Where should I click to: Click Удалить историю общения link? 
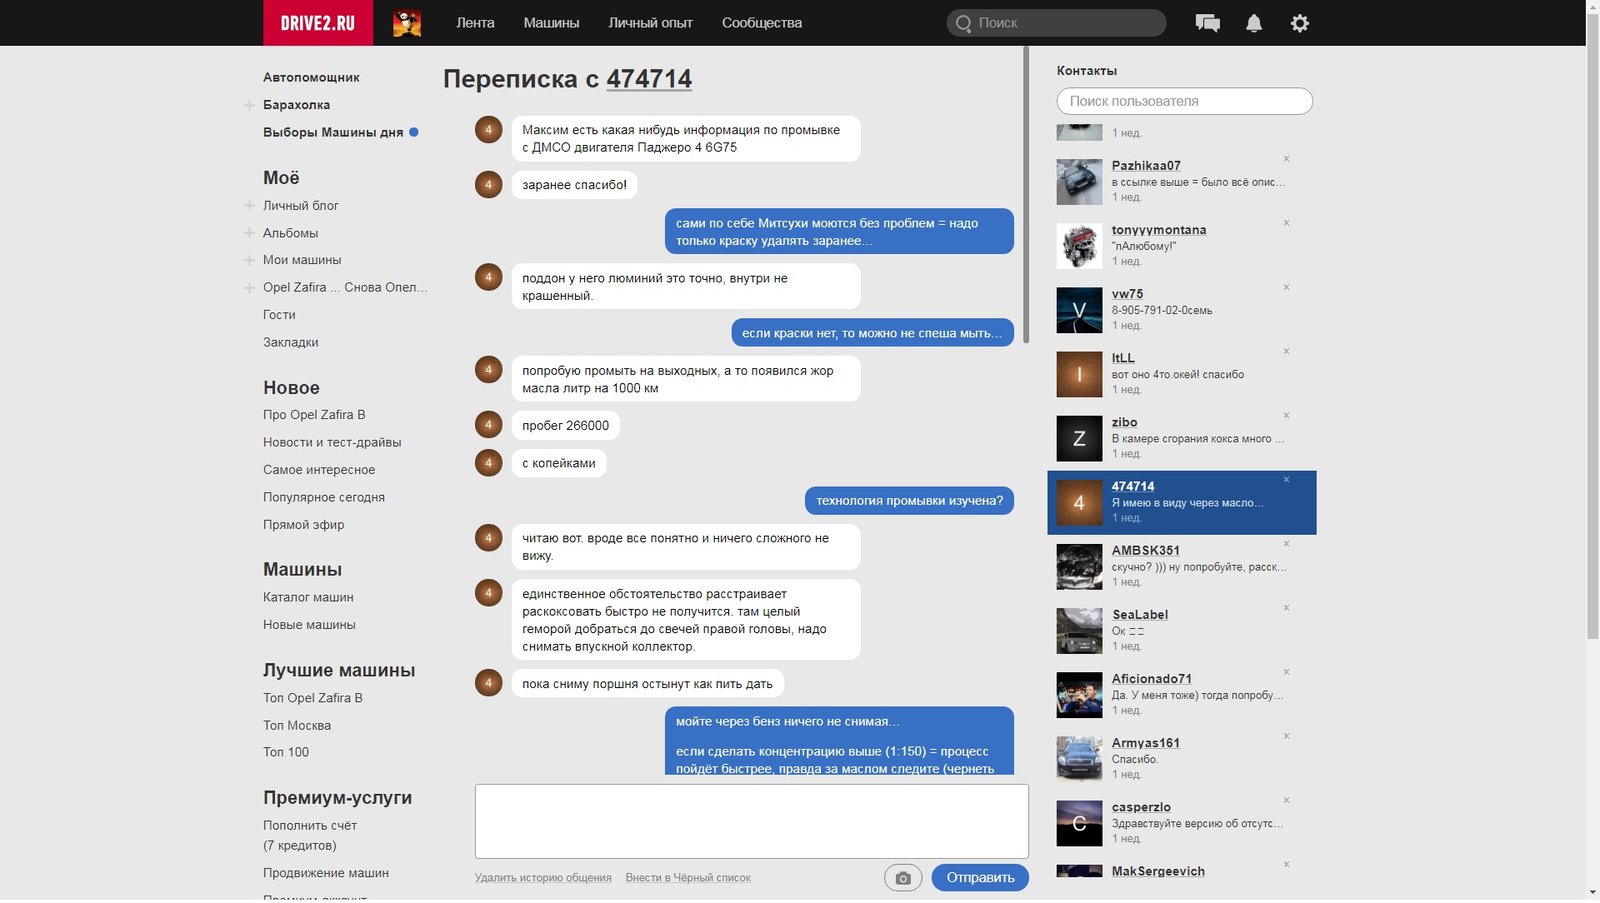pos(543,878)
